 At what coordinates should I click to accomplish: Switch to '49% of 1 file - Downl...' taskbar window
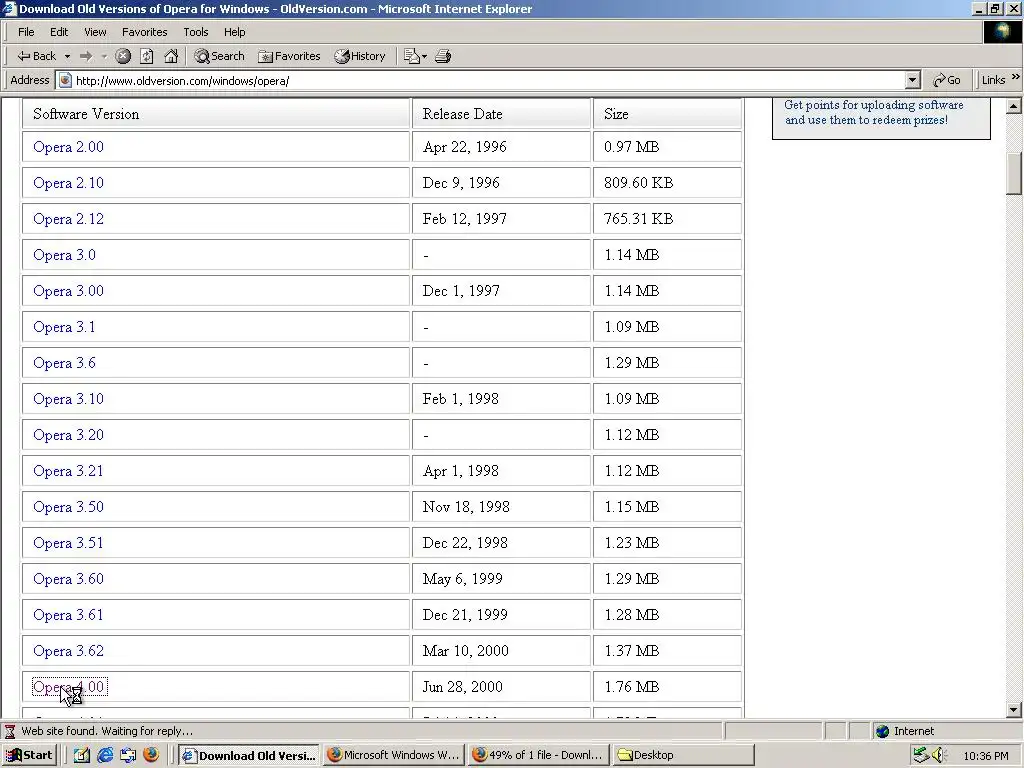tap(539, 755)
